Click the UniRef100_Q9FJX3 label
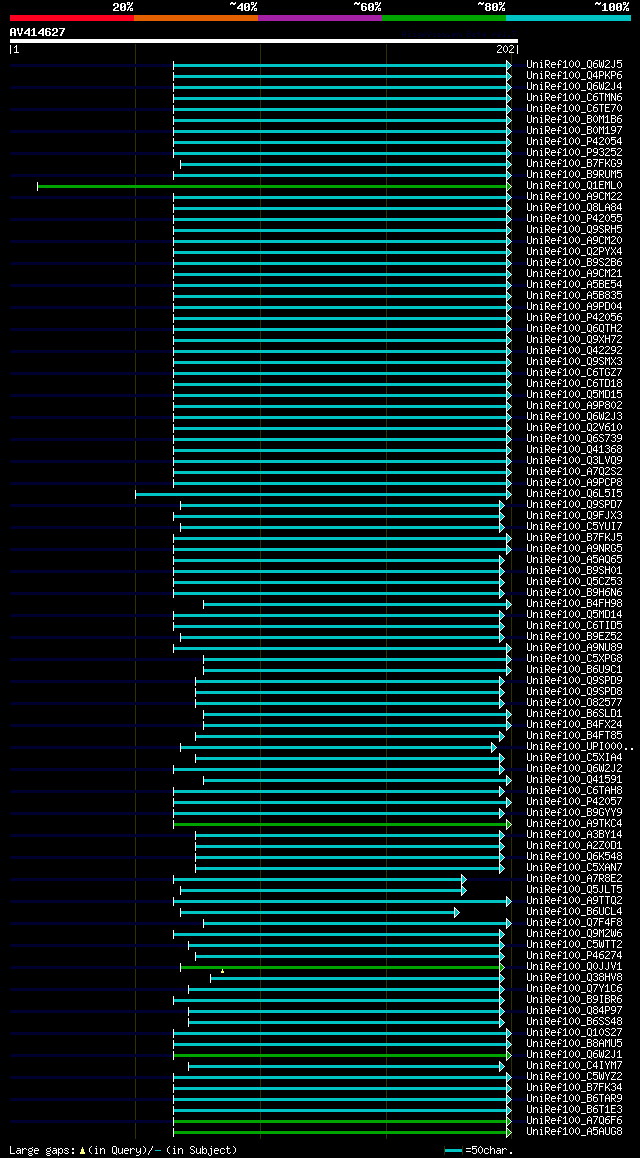Image resolution: width=640 pixels, height=1158 pixels. tap(574, 516)
